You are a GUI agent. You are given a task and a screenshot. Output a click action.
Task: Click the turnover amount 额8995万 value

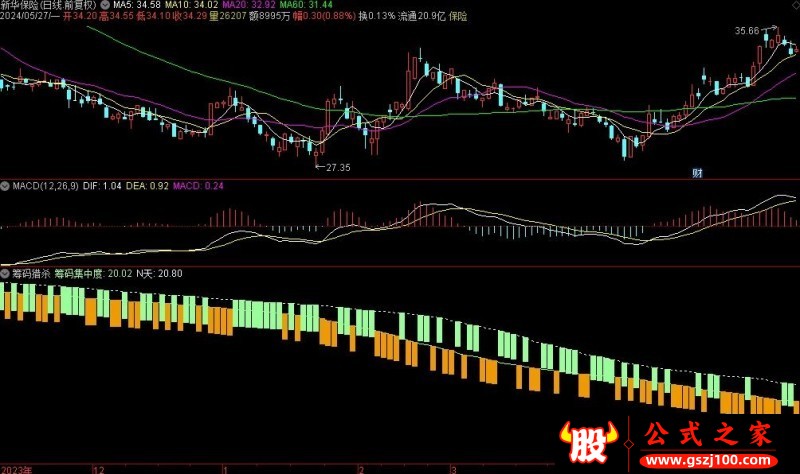269,16
